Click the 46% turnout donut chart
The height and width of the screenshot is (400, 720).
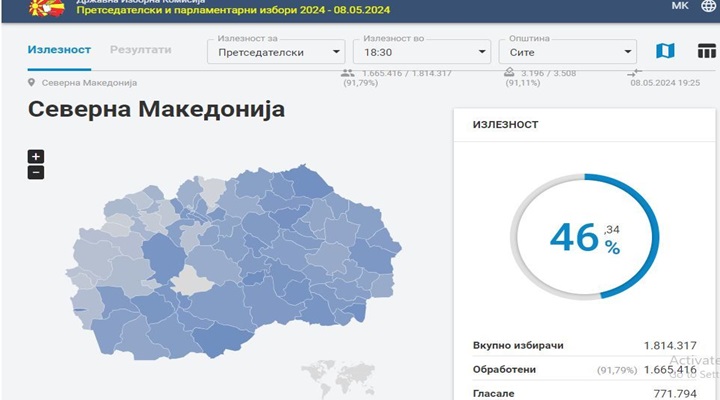click(x=585, y=237)
